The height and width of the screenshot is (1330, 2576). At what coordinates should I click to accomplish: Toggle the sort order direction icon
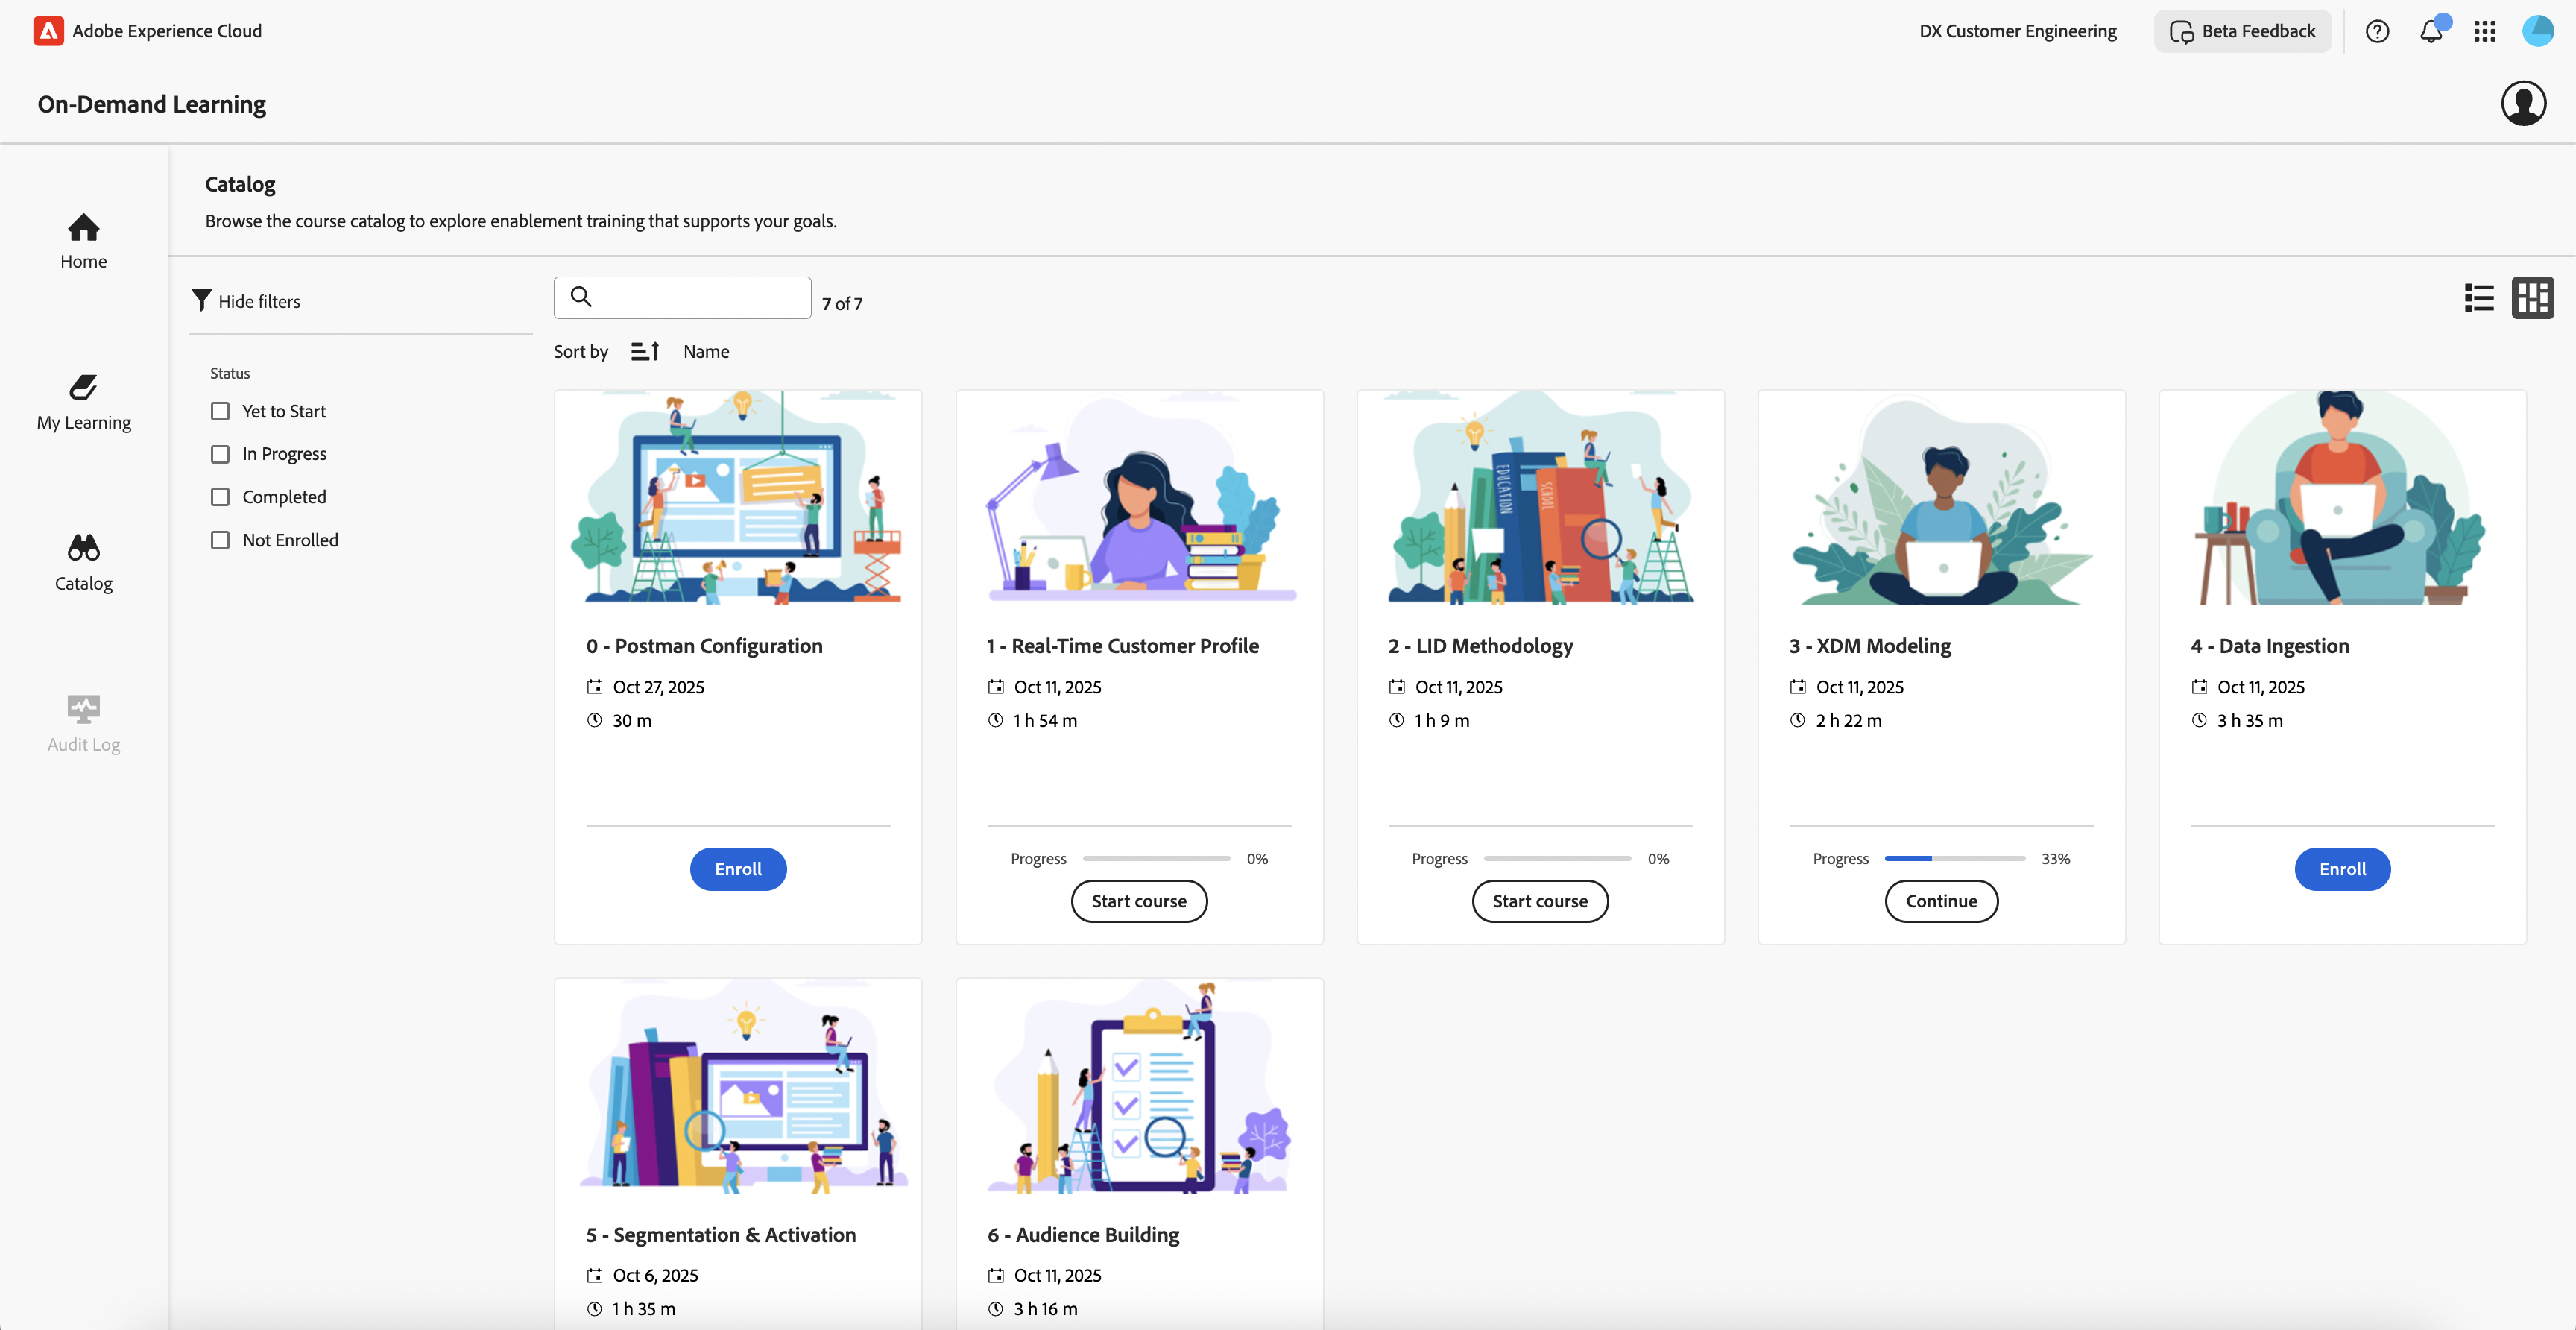645,351
